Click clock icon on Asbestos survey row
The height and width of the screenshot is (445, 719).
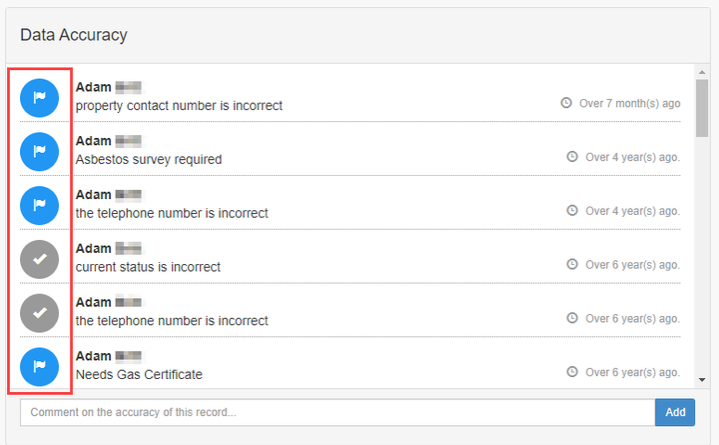click(572, 157)
